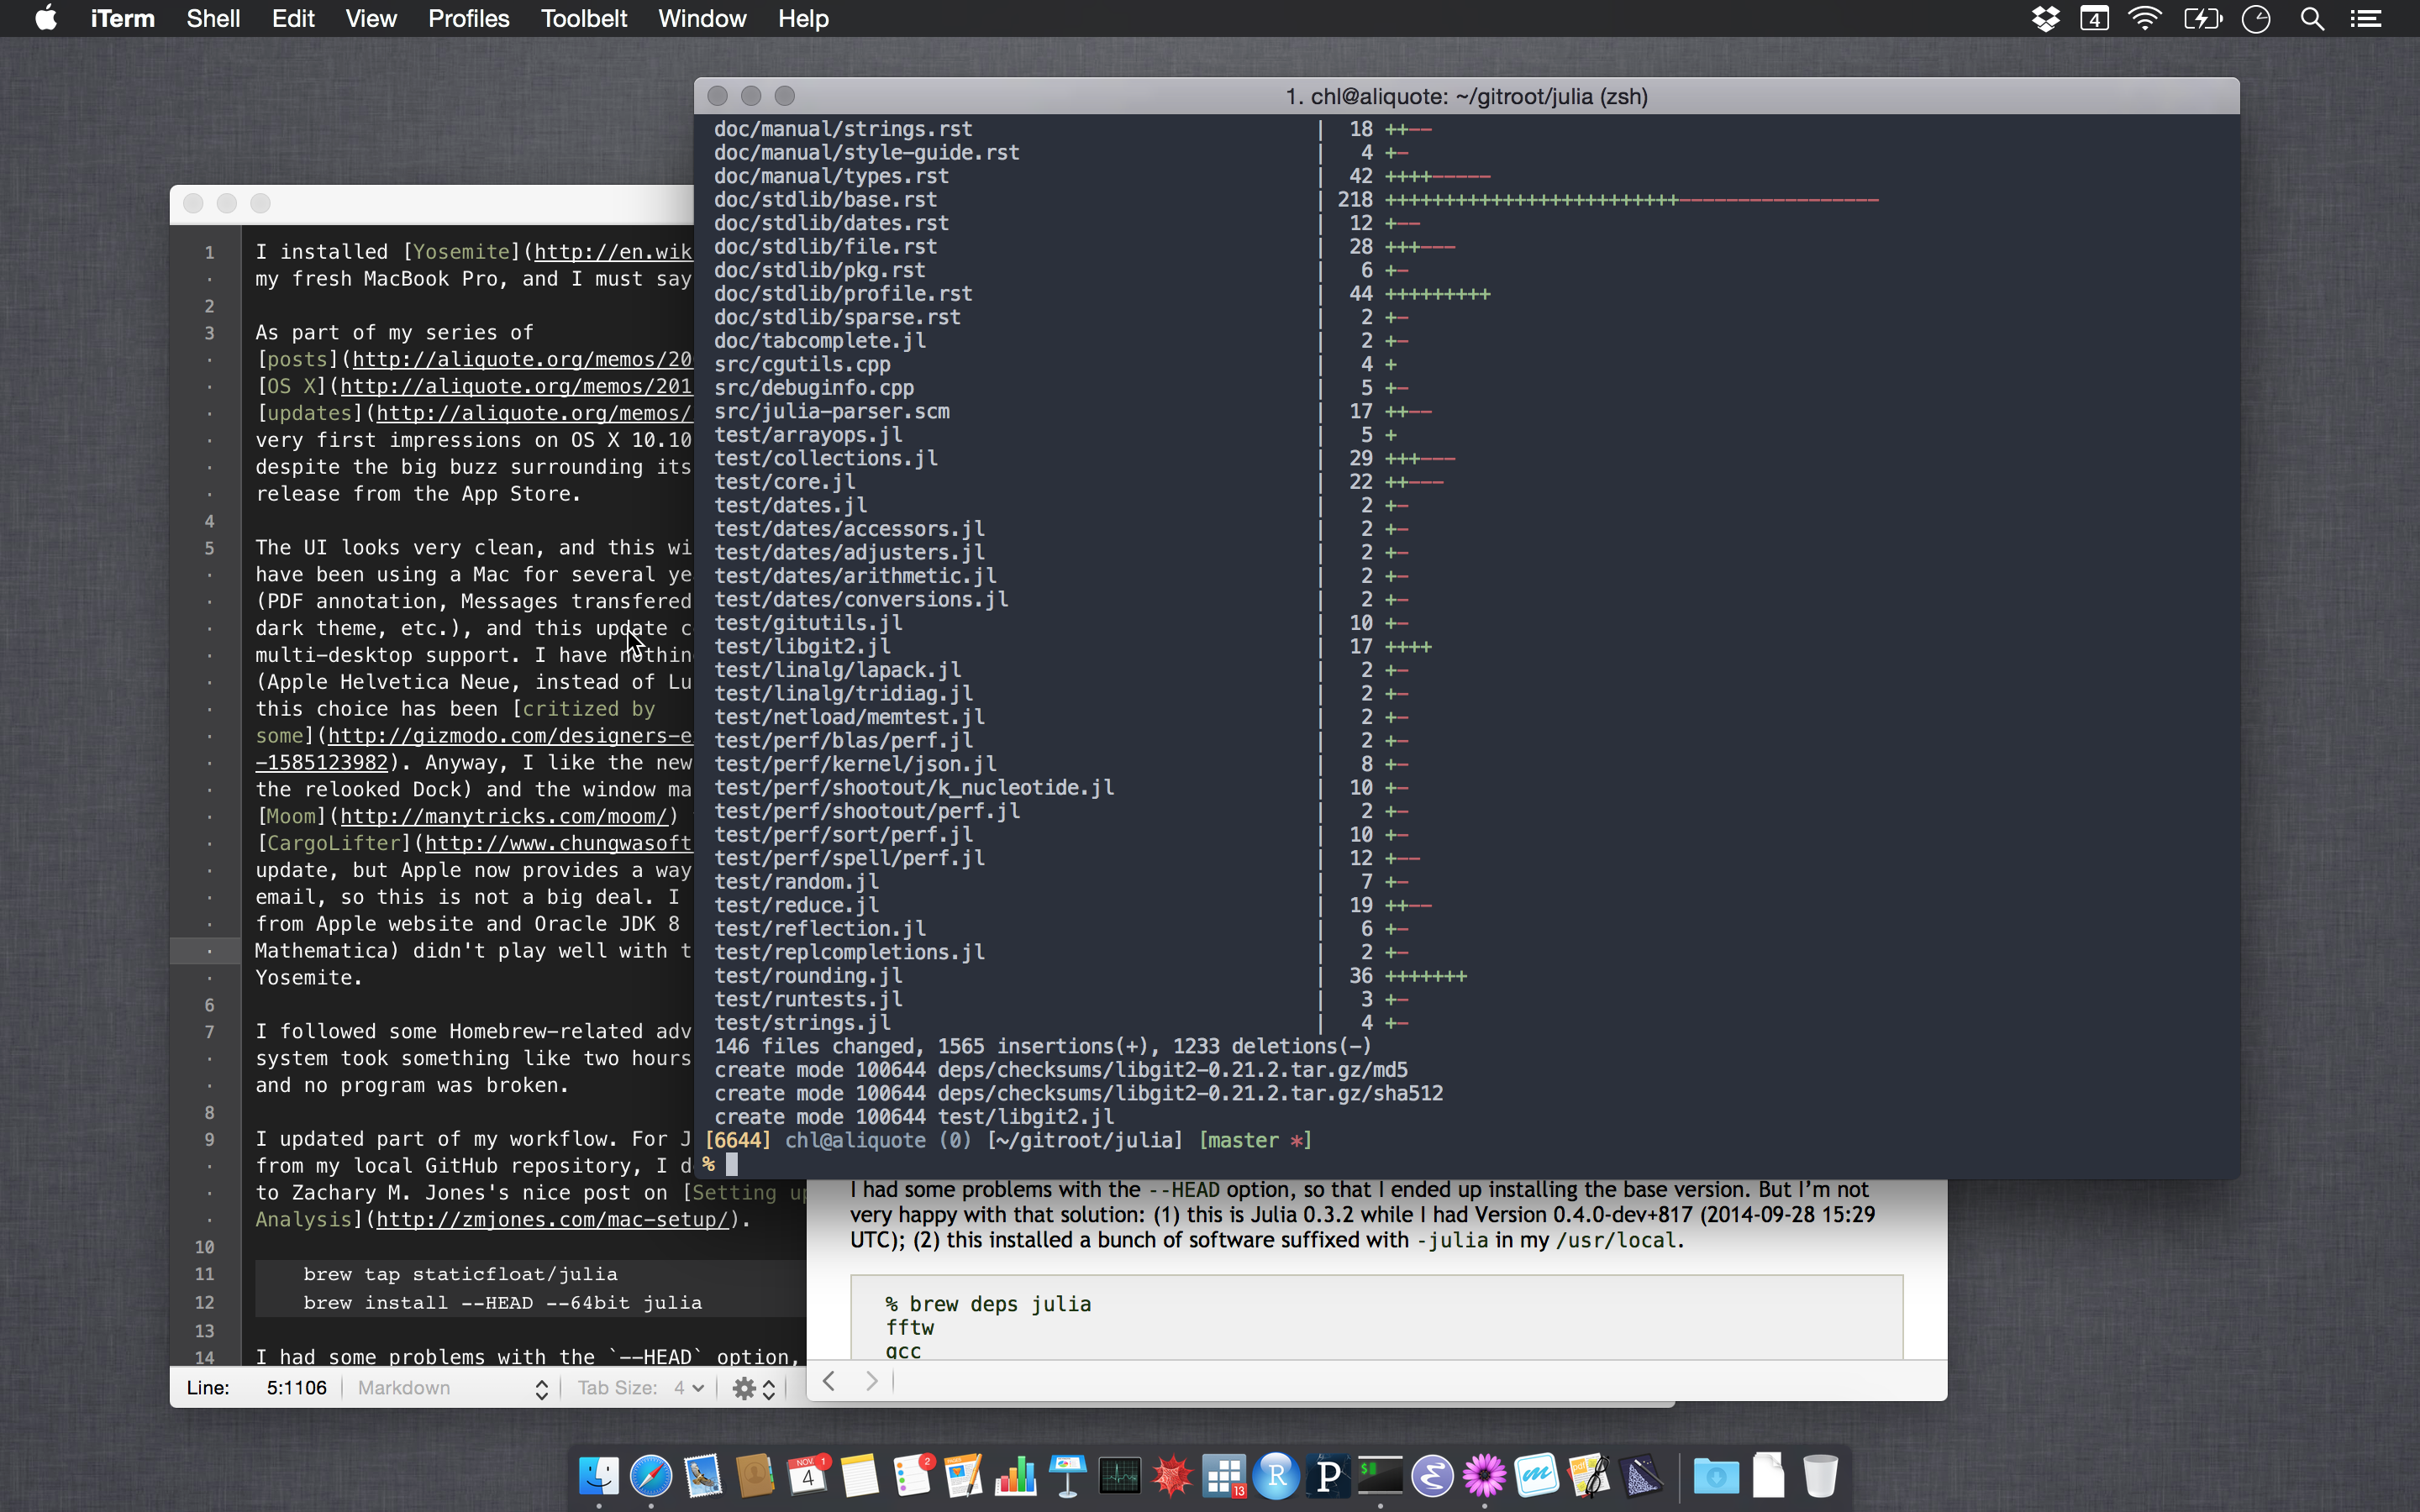2420x1512 pixels.
Task: Click the Line 5:1106 position field
Action: tap(296, 1388)
